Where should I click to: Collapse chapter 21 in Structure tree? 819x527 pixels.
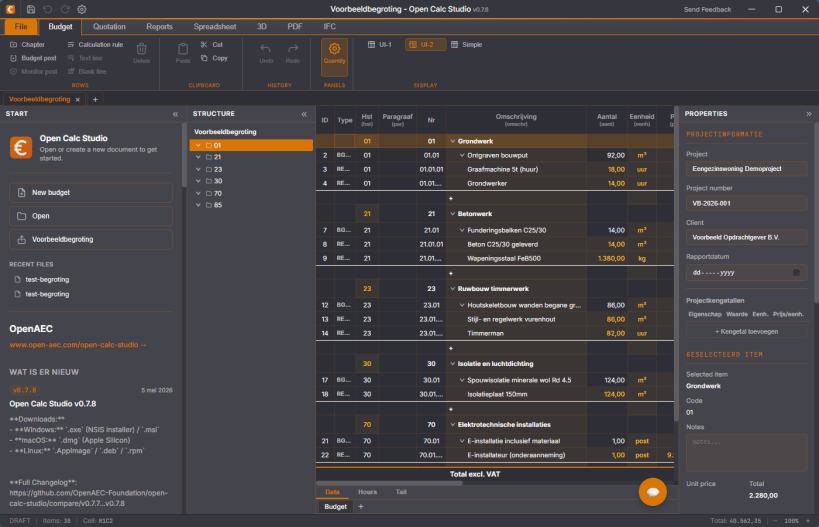coord(198,157)
